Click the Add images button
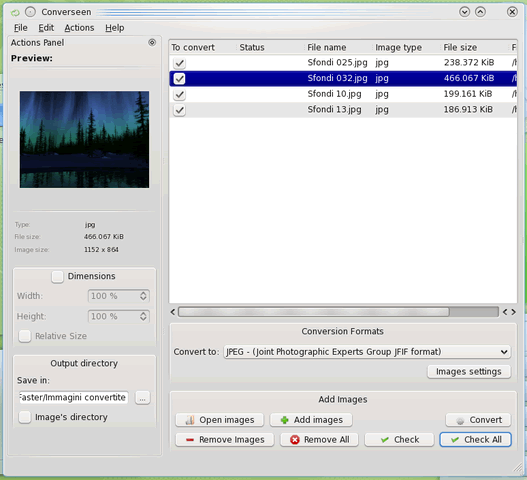The width and height of the screenshot is (527, 480). pos(311,420)
